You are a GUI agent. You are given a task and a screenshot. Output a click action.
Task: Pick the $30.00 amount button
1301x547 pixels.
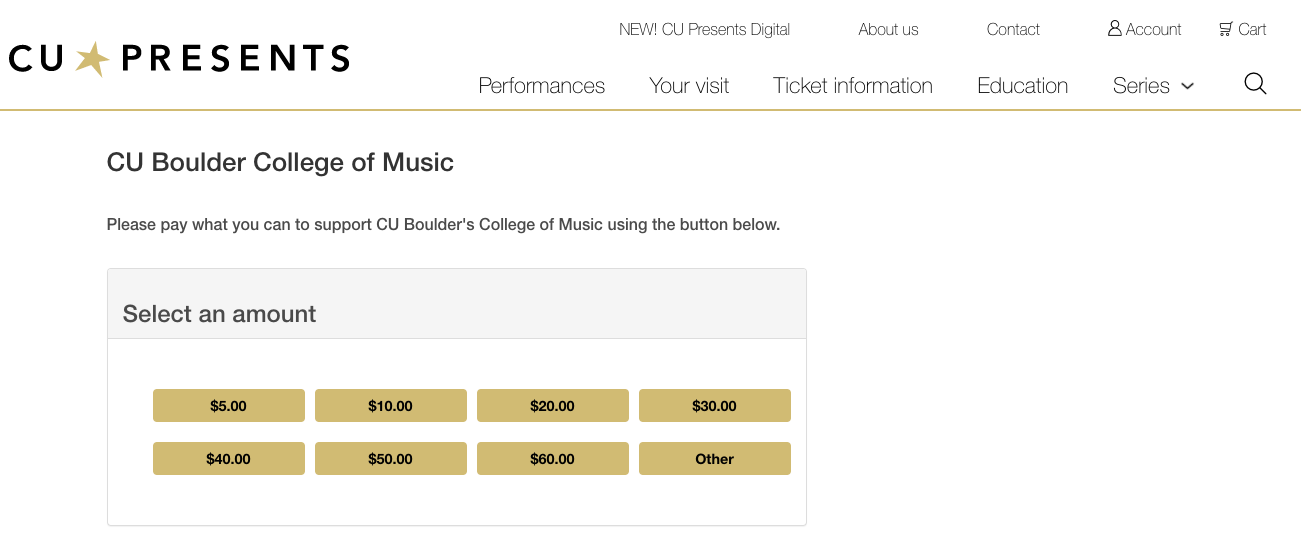[x=715, y=406]
